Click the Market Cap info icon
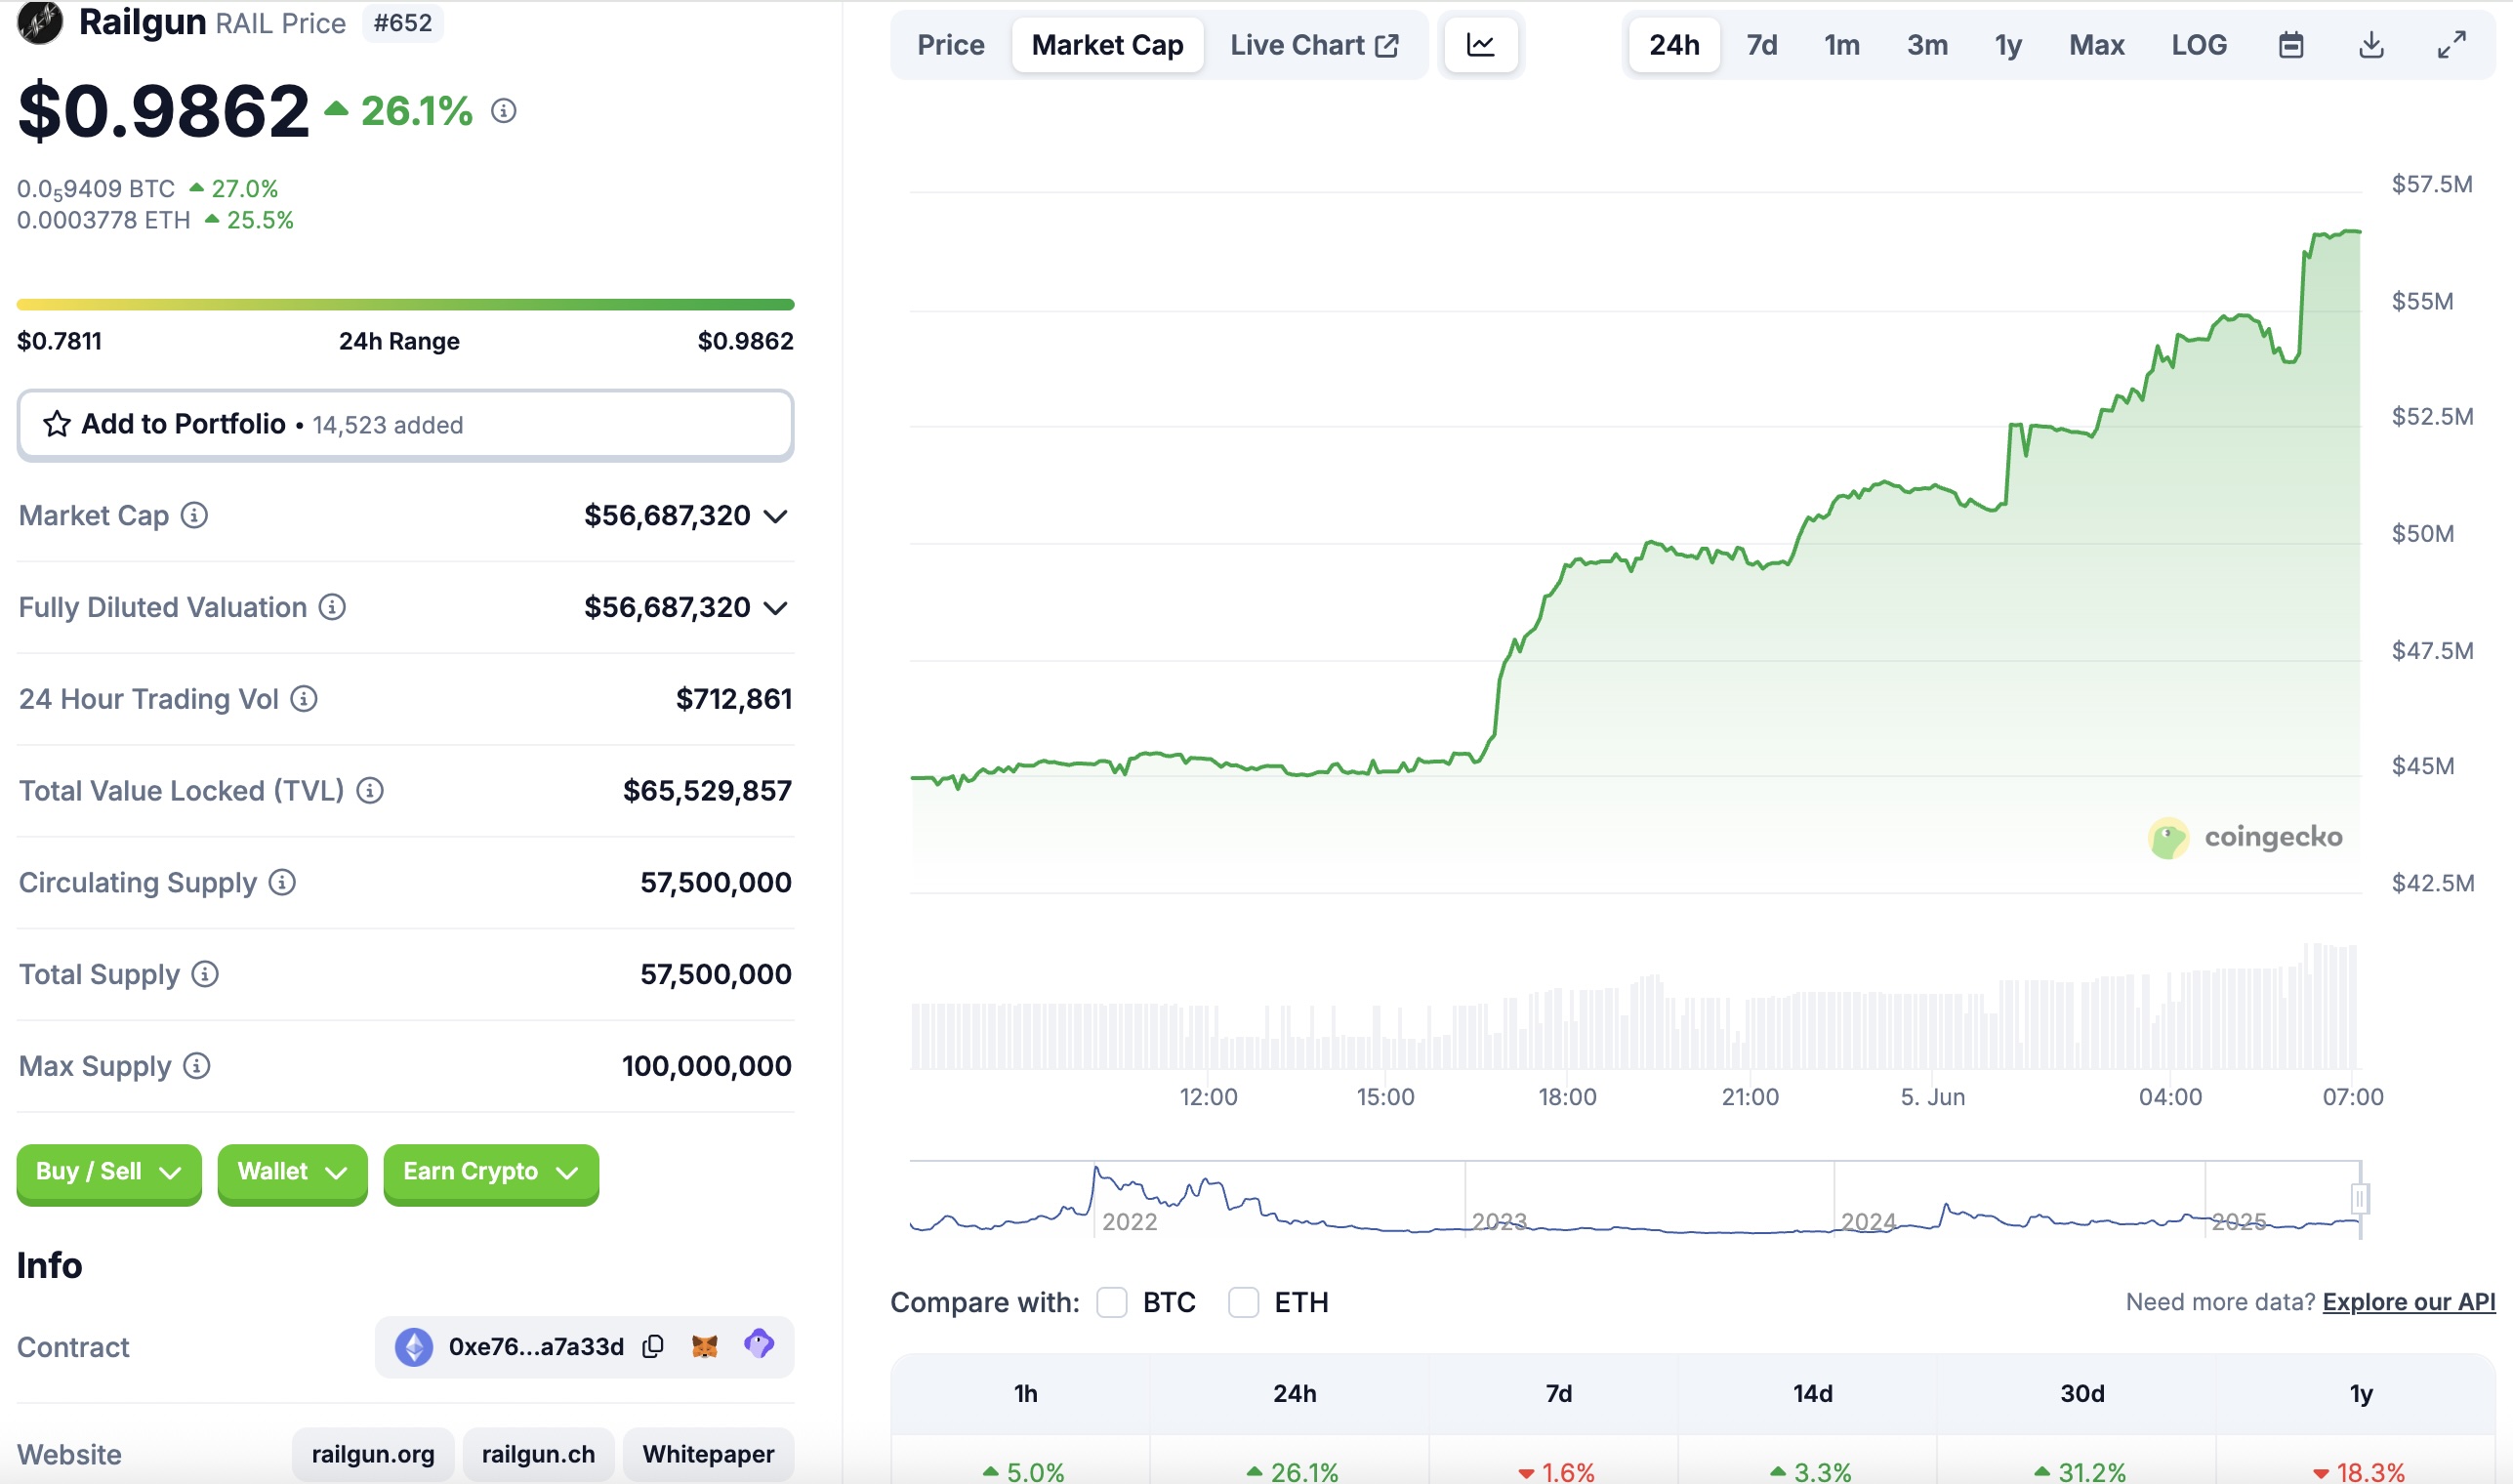2513x1484 pixels. point(194,515)
